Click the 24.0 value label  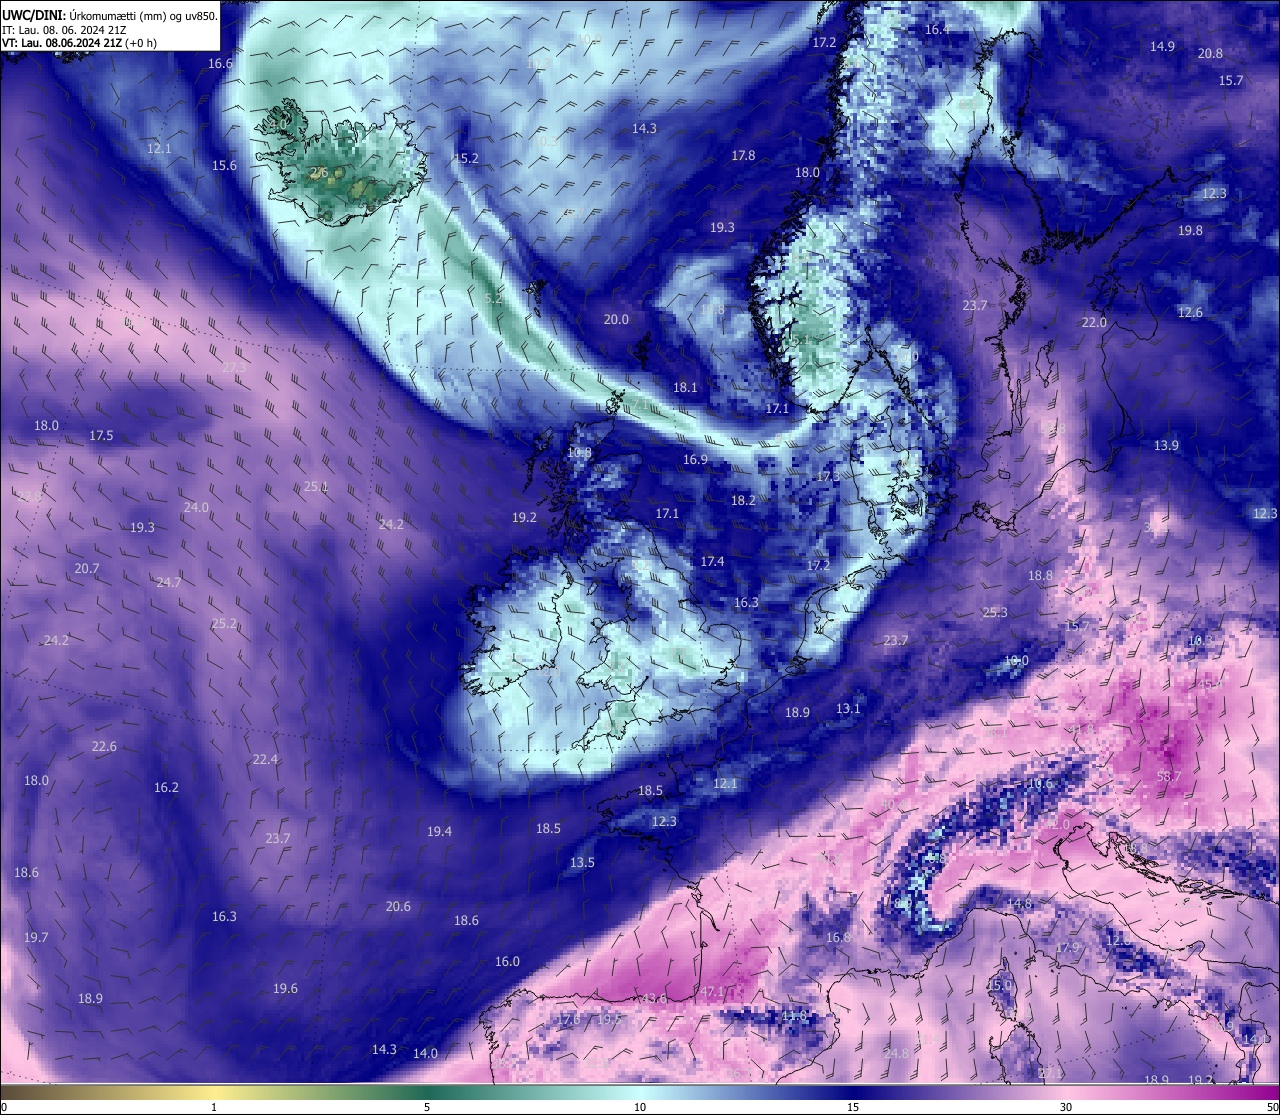pyautogui.click(x=196, y=507)
